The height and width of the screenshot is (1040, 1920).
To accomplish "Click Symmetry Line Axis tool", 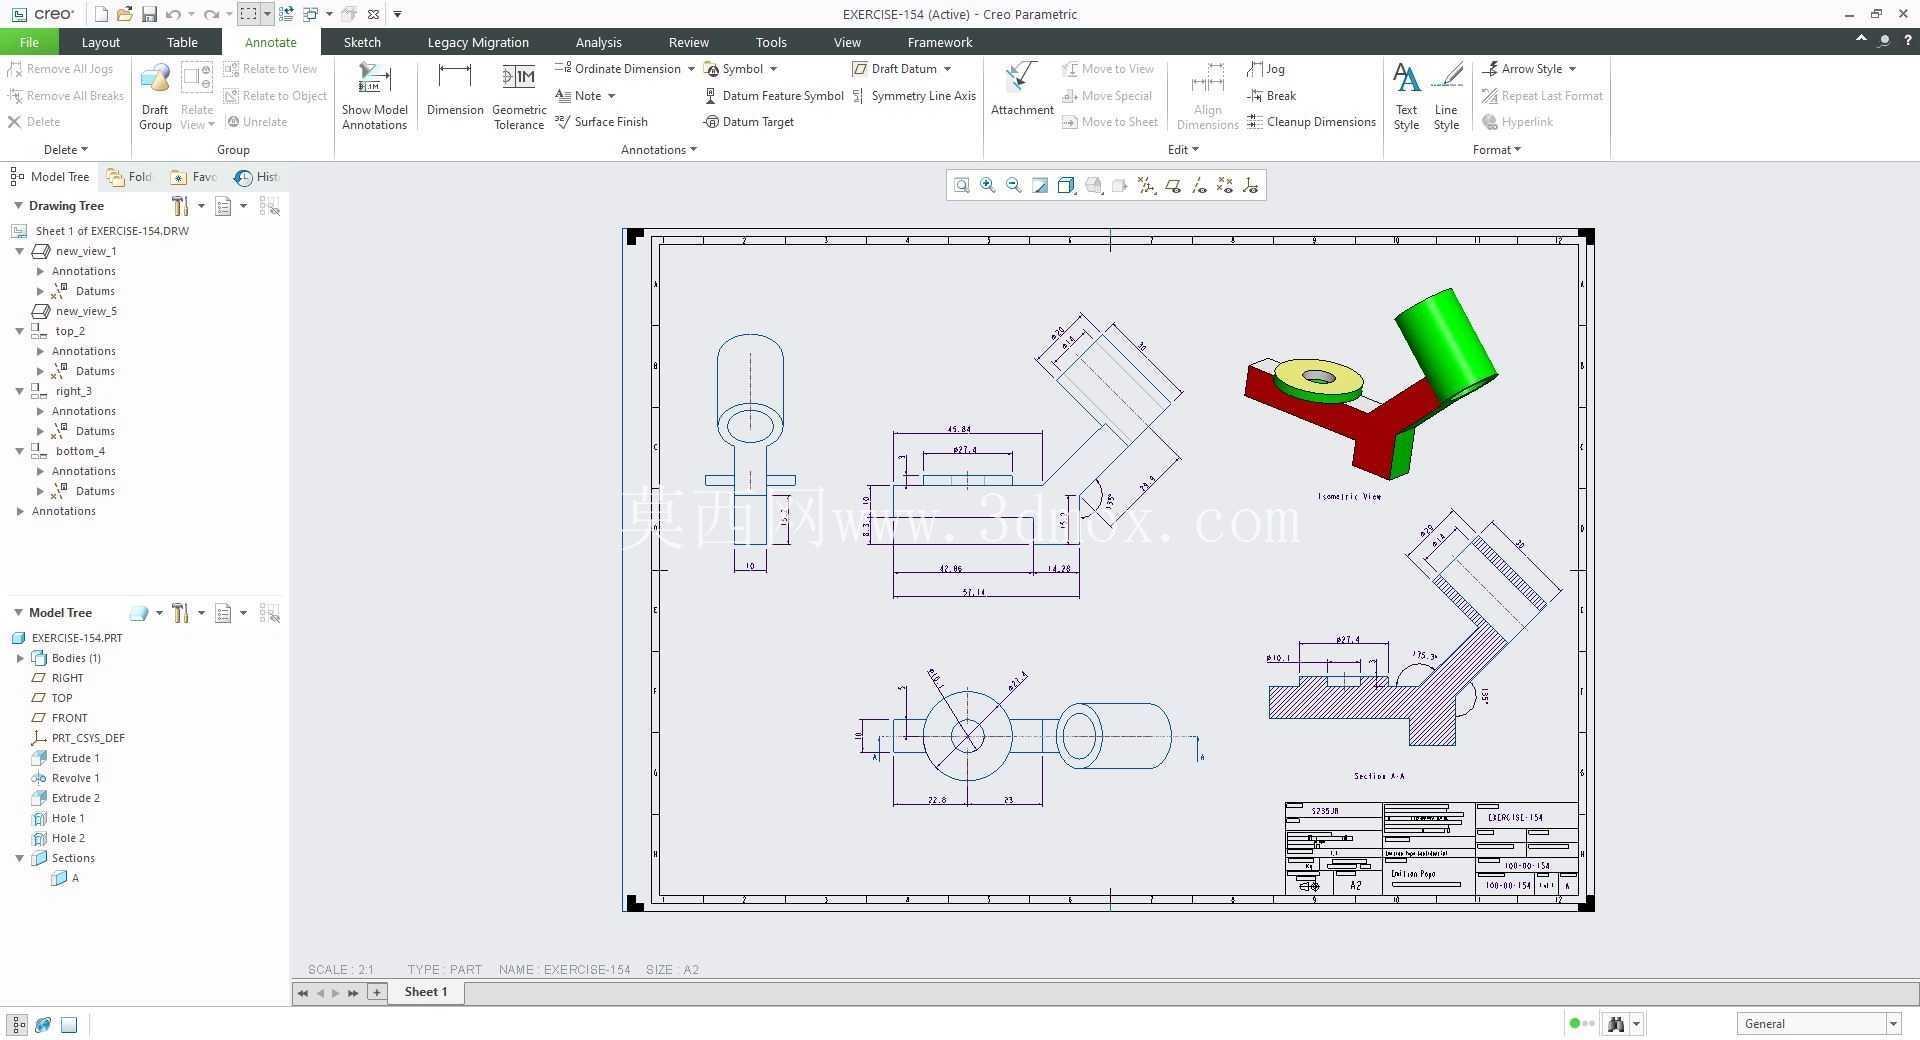I will tap(914, 96).
